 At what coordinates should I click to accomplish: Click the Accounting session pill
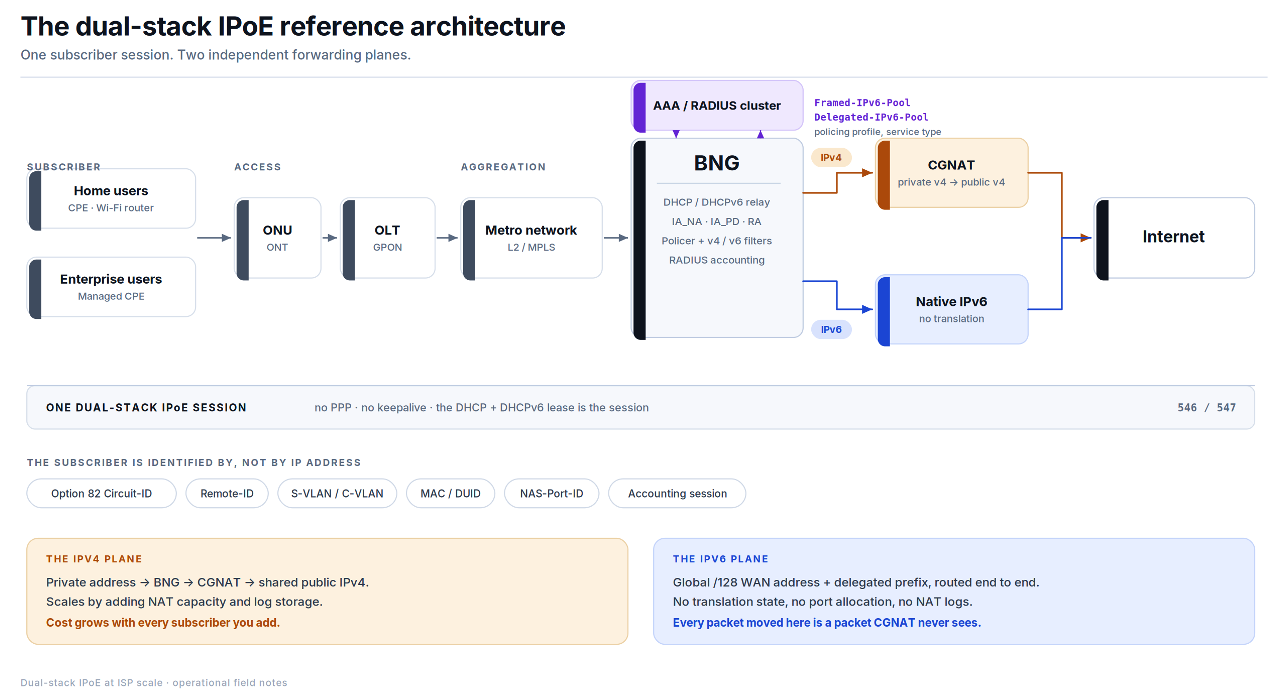point(677,493)
